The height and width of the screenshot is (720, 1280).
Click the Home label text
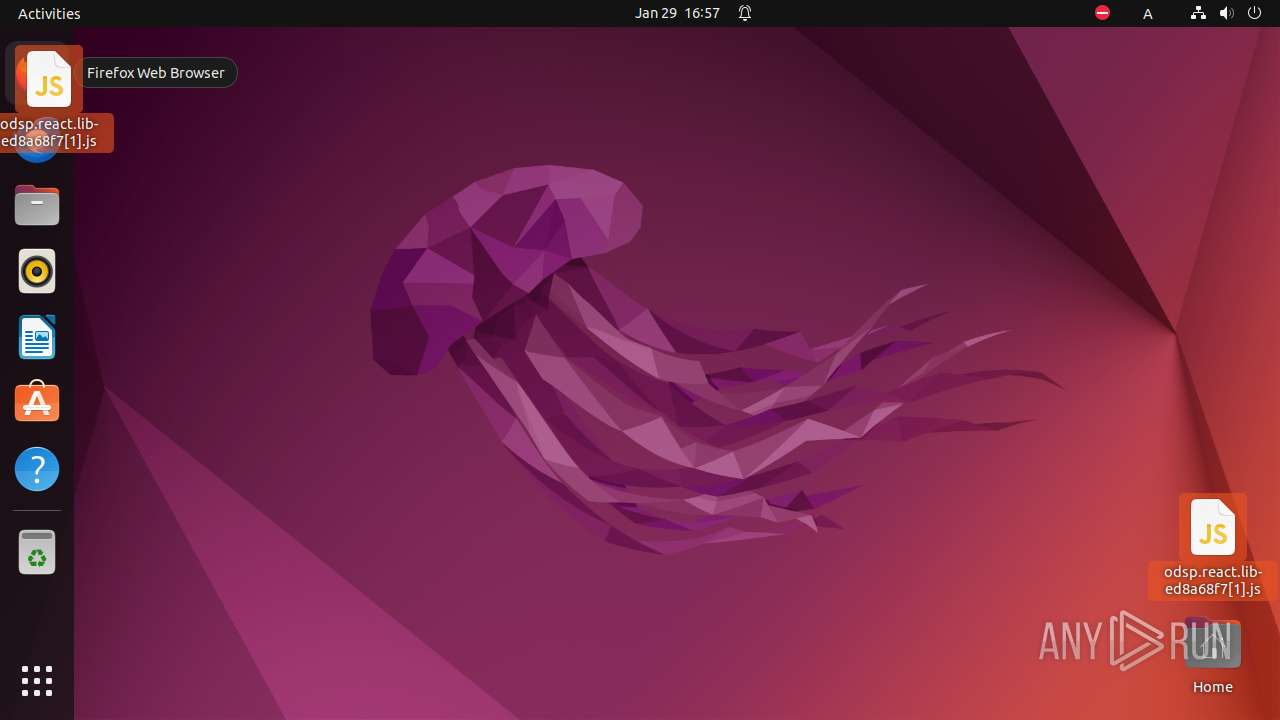[x=1213, y=687]
